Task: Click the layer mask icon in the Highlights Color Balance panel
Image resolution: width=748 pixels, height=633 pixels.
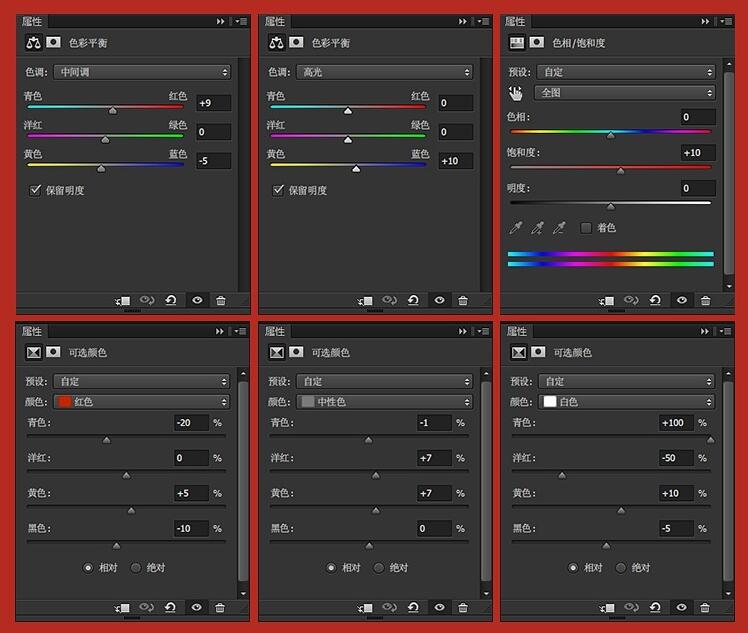Action: pos(296,42)
